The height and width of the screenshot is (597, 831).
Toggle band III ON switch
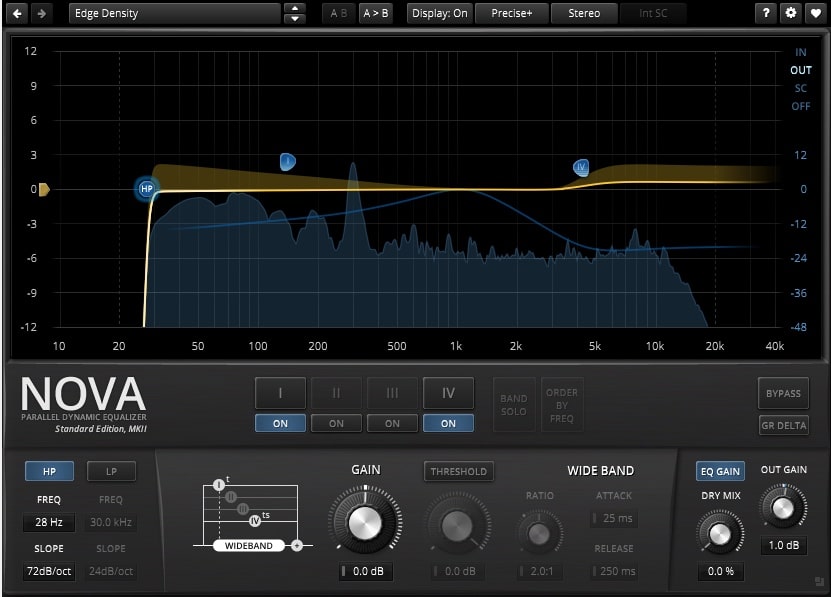pos(392,423)
